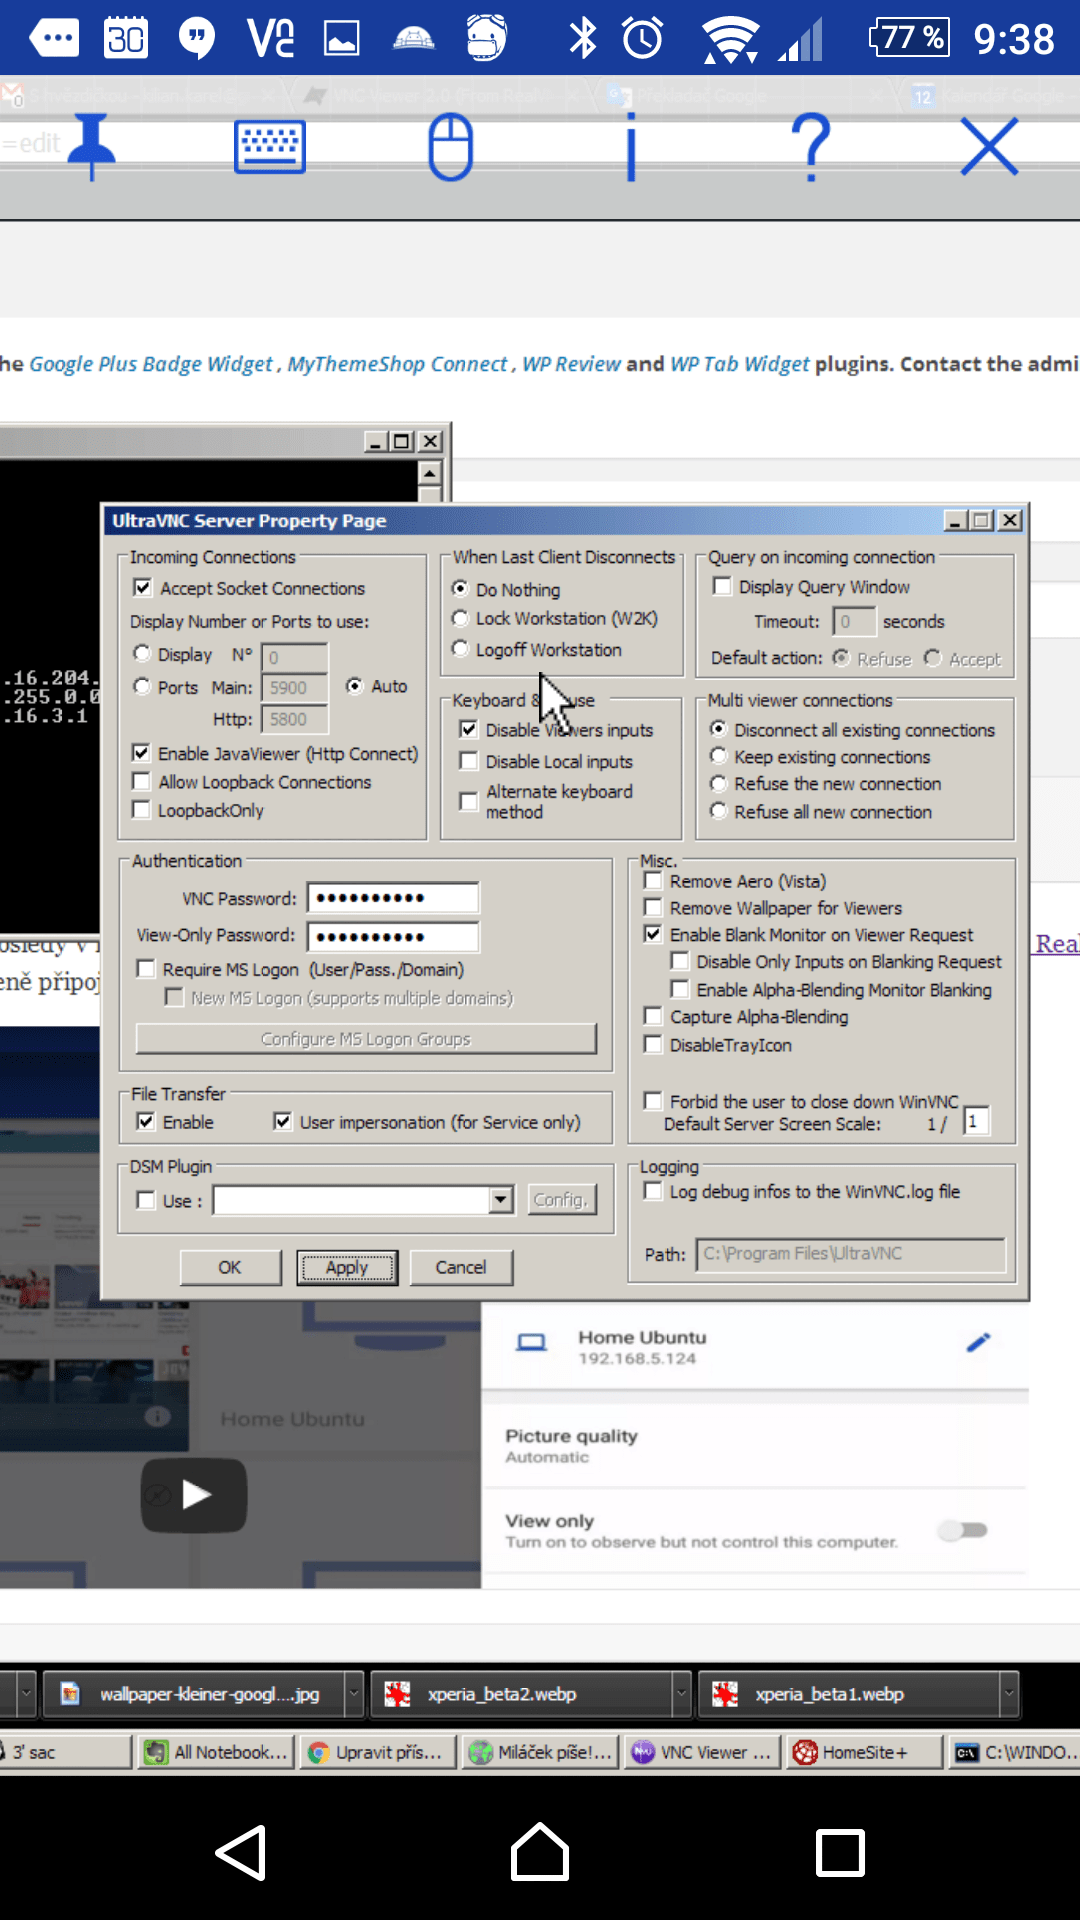
Task: Check Disable Local inputs
Action: pos(468,761)
